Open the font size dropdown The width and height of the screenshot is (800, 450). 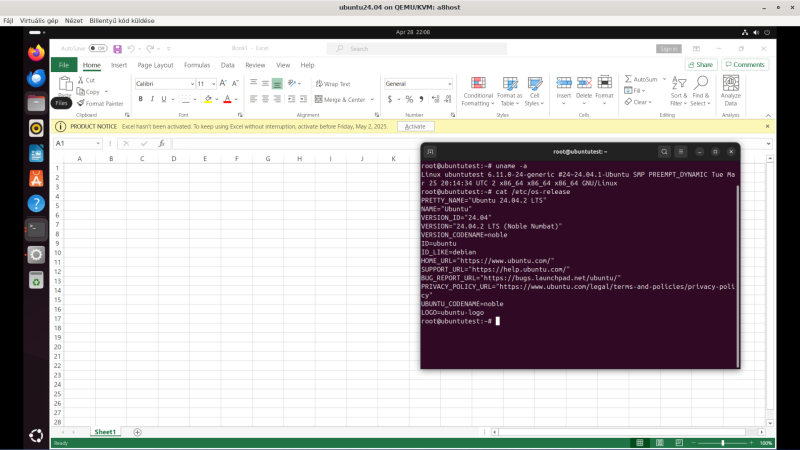[213, 84]
